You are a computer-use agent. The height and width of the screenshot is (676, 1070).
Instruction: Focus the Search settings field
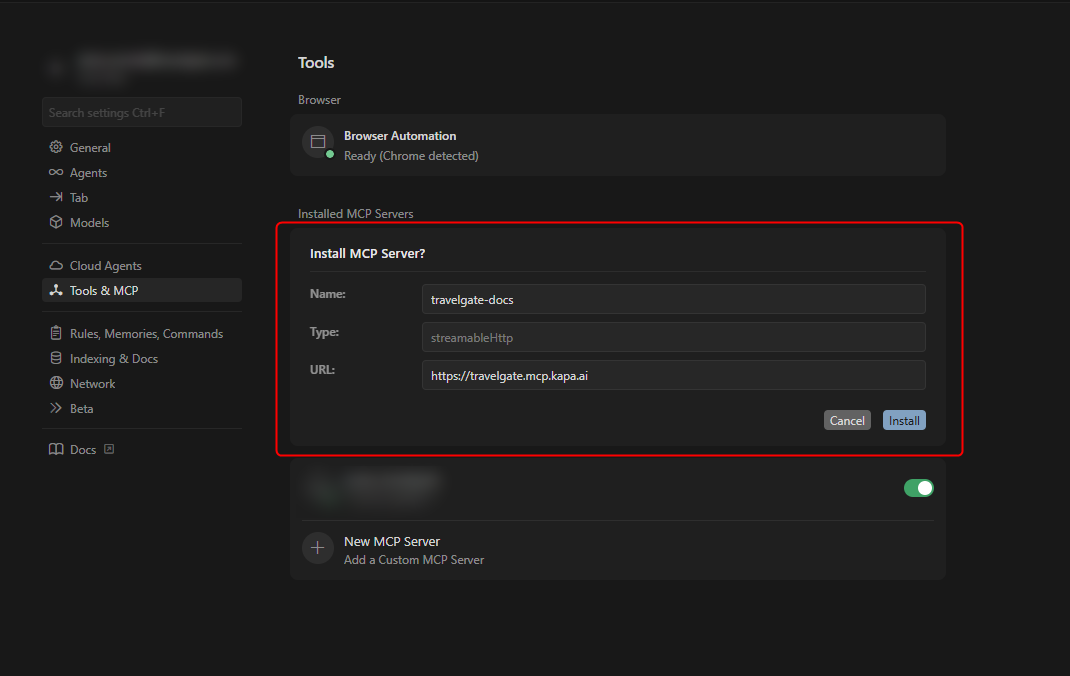142,113
